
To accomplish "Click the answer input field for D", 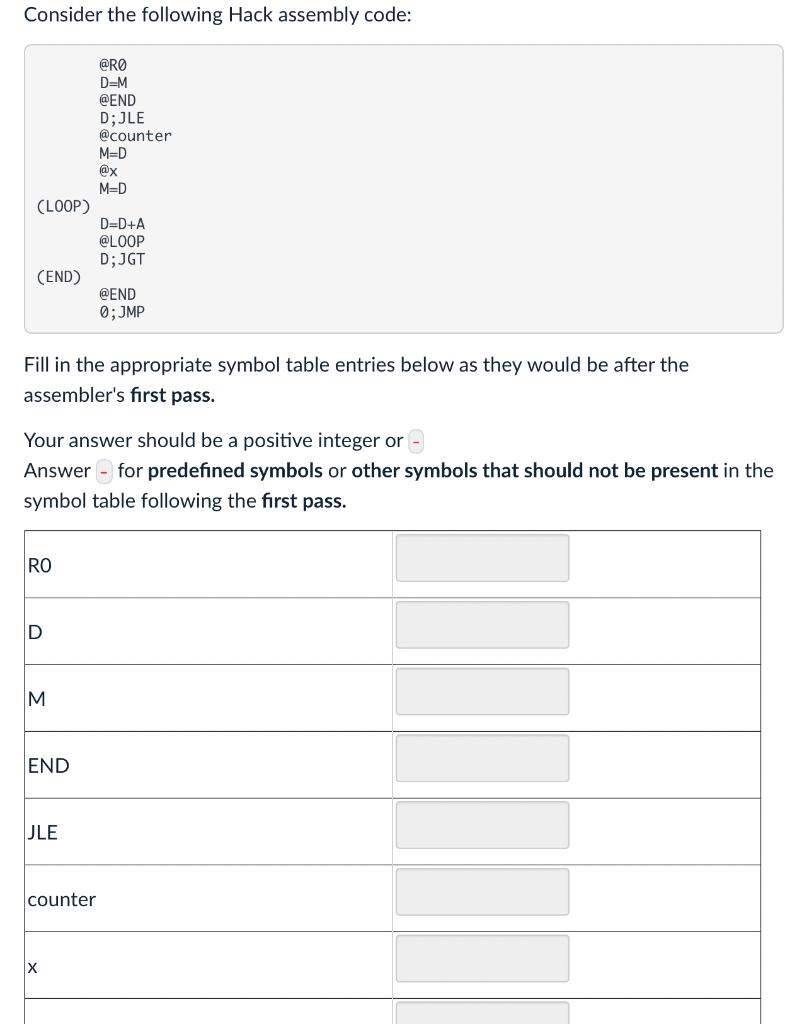I will click(482, 624).
